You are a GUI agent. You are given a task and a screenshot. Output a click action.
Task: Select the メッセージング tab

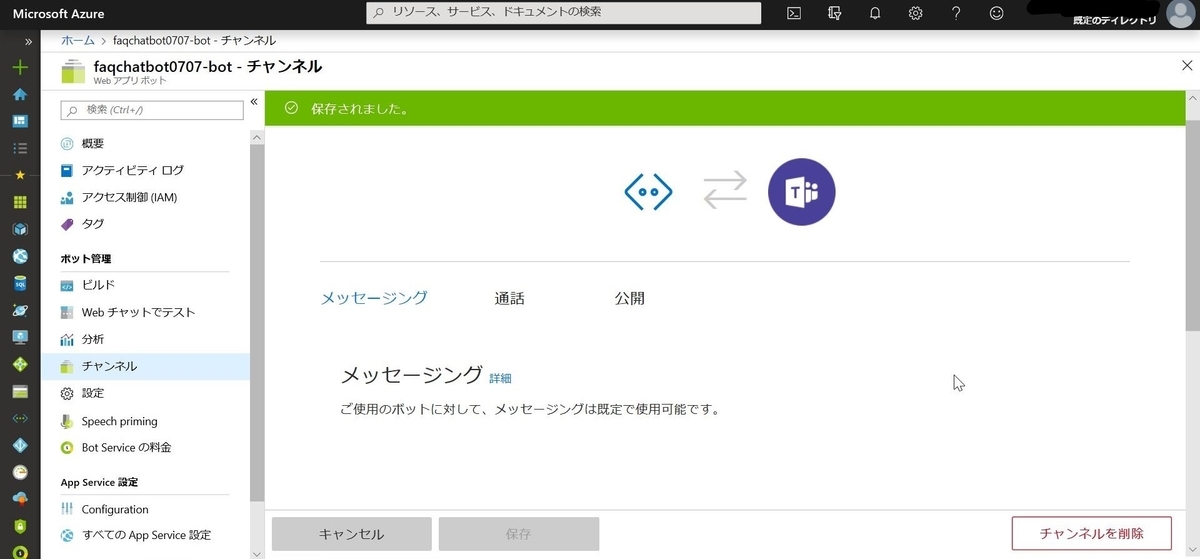374,297
